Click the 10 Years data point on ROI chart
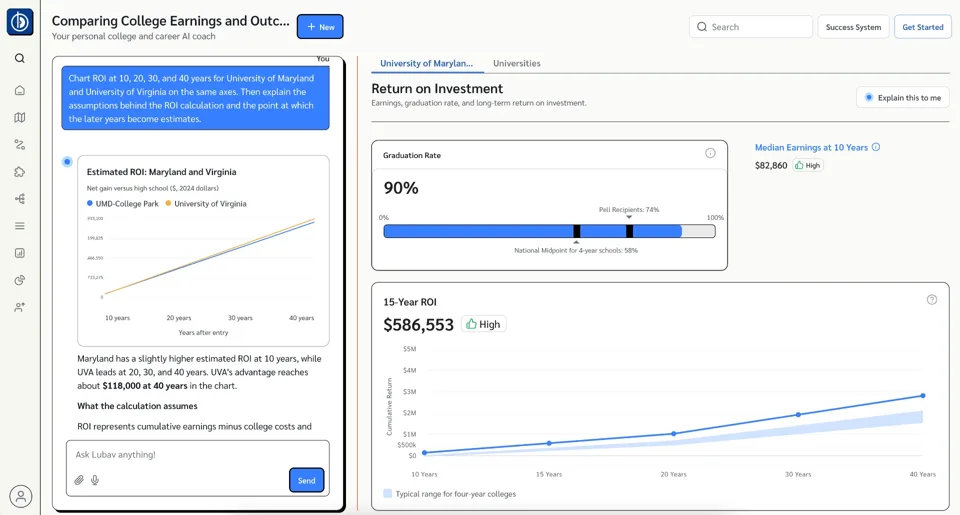The width and height of the screenshot is (960, 515). [x=424, y=453]
